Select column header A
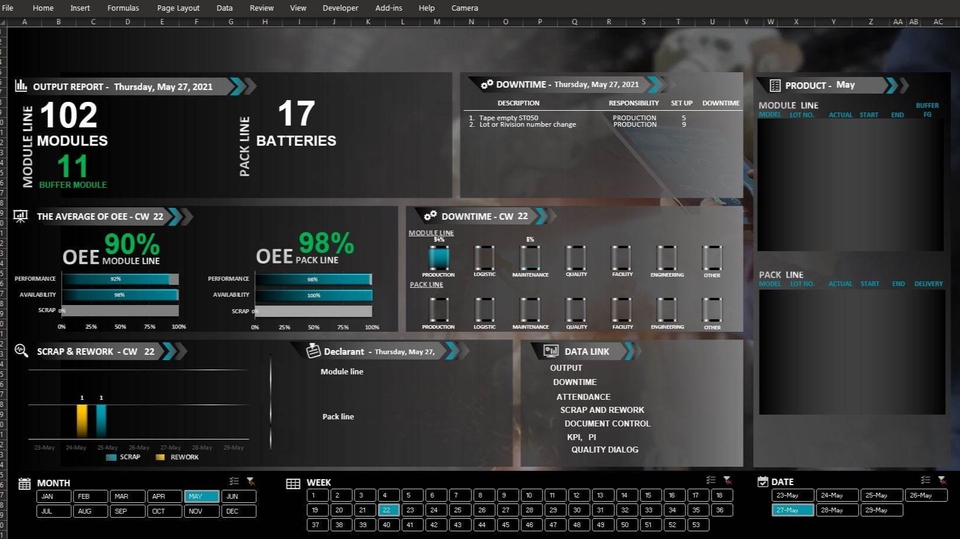This screenshot has width=960, height=539. click(x=24, y=21)
